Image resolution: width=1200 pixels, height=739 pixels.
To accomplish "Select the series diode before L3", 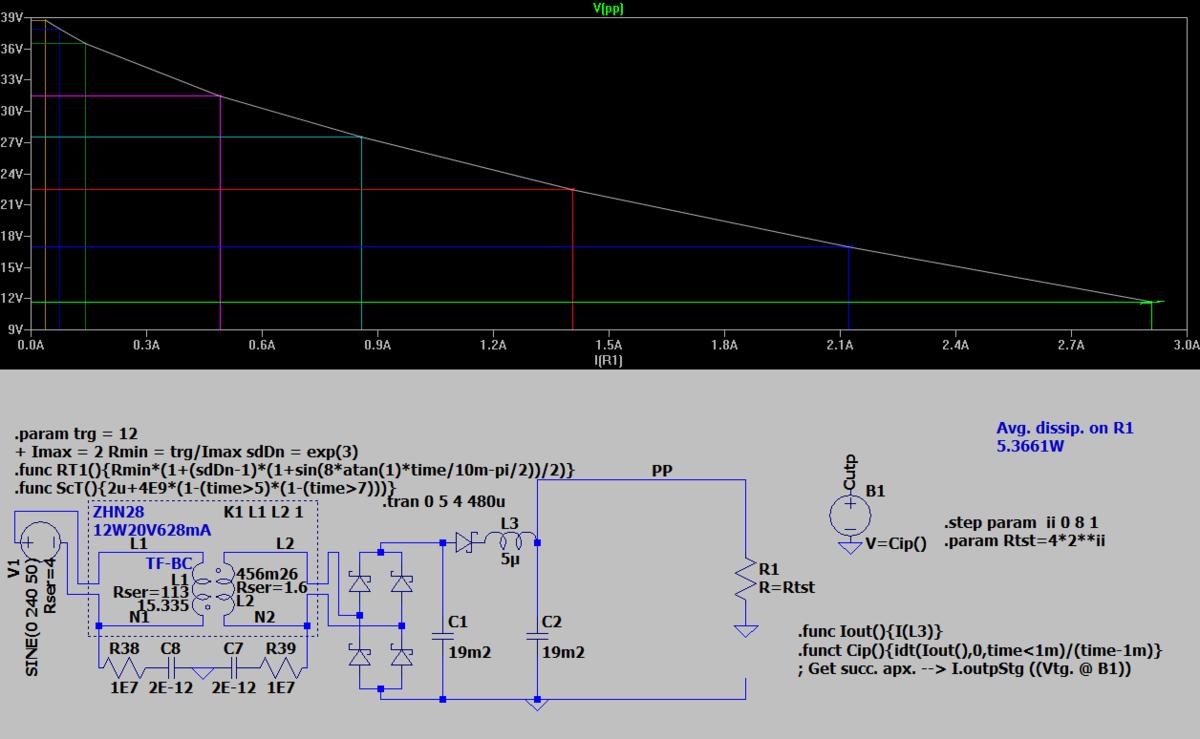I will 463,543.
